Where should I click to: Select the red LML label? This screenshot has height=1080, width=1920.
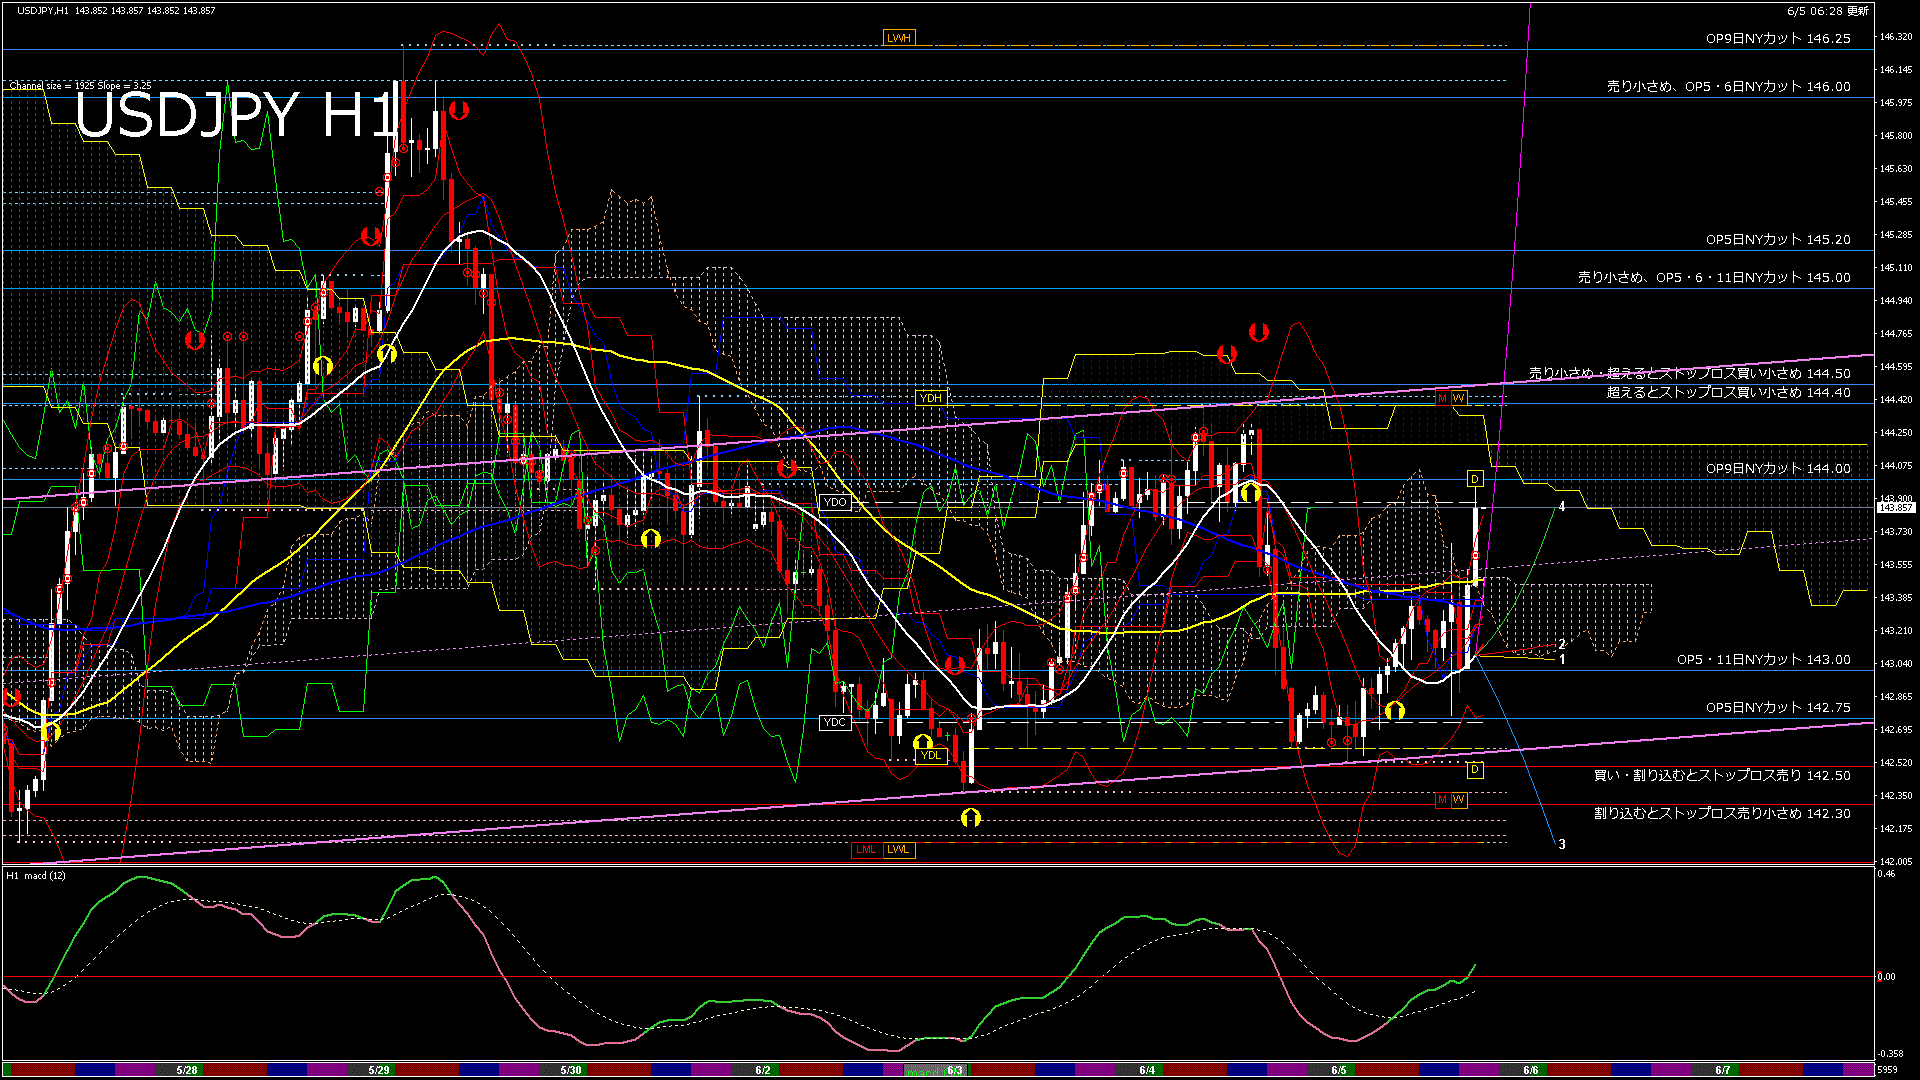point(866,850)
